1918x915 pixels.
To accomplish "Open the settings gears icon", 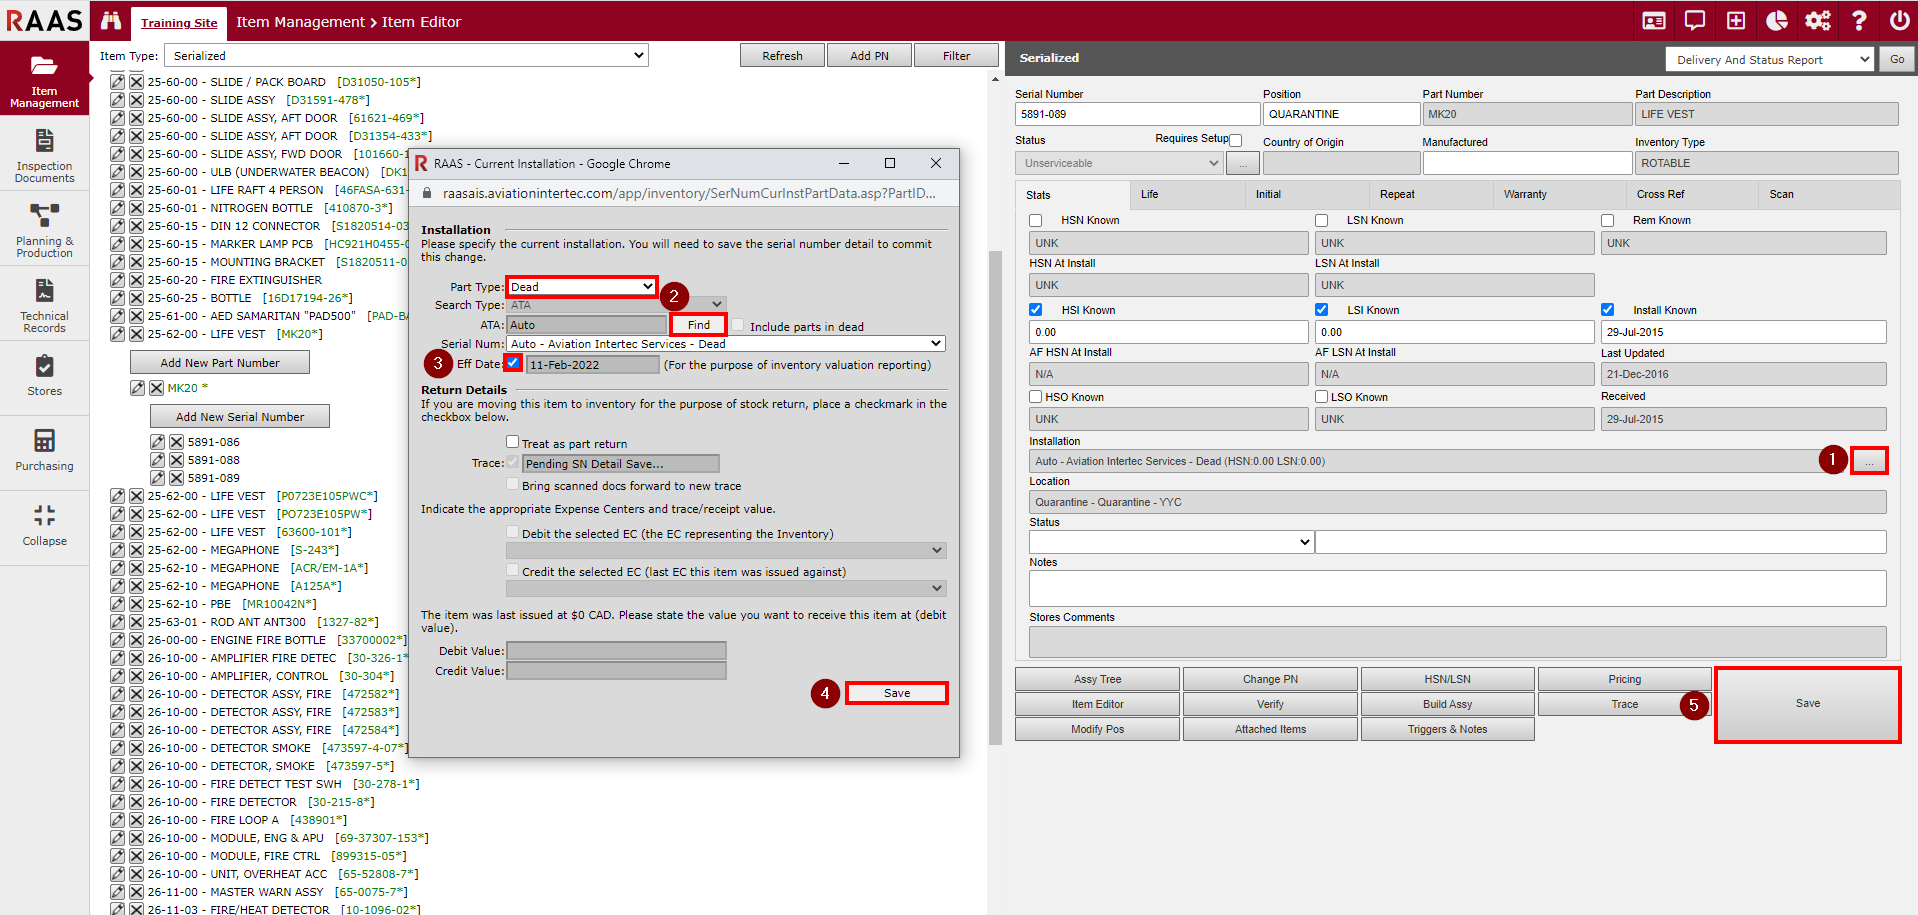I will pos(1817,21).
